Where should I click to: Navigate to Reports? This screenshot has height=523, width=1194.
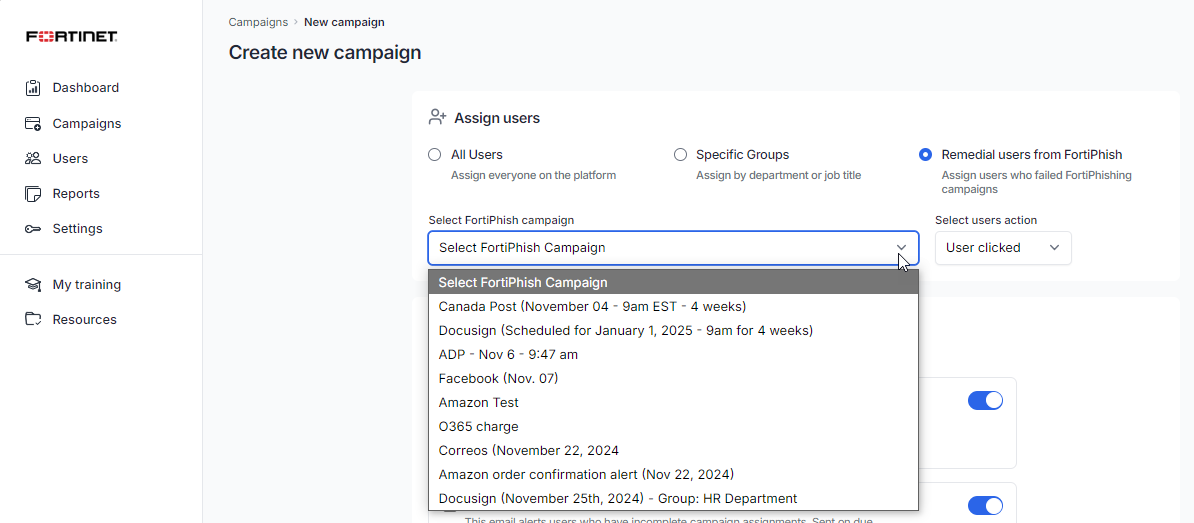76,193
